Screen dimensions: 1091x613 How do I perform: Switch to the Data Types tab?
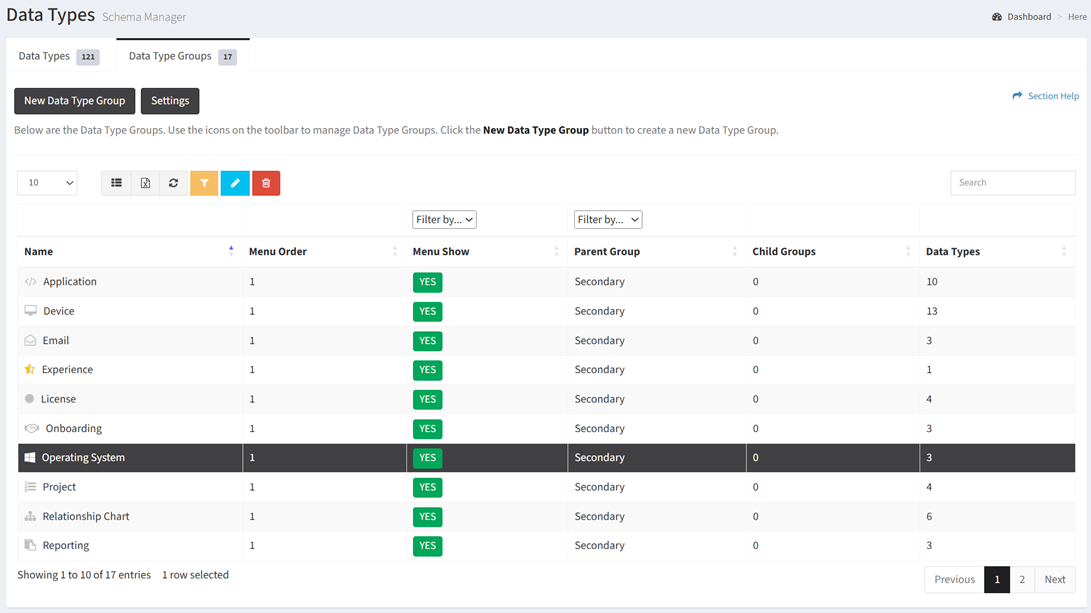click(x=58, y=56)
